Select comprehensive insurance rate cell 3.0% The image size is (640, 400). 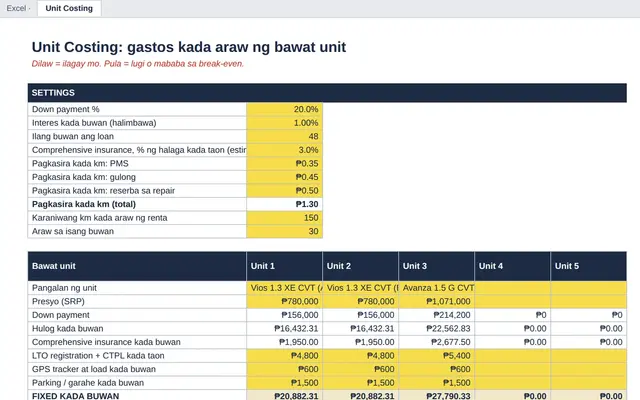[x=284, y=150]
